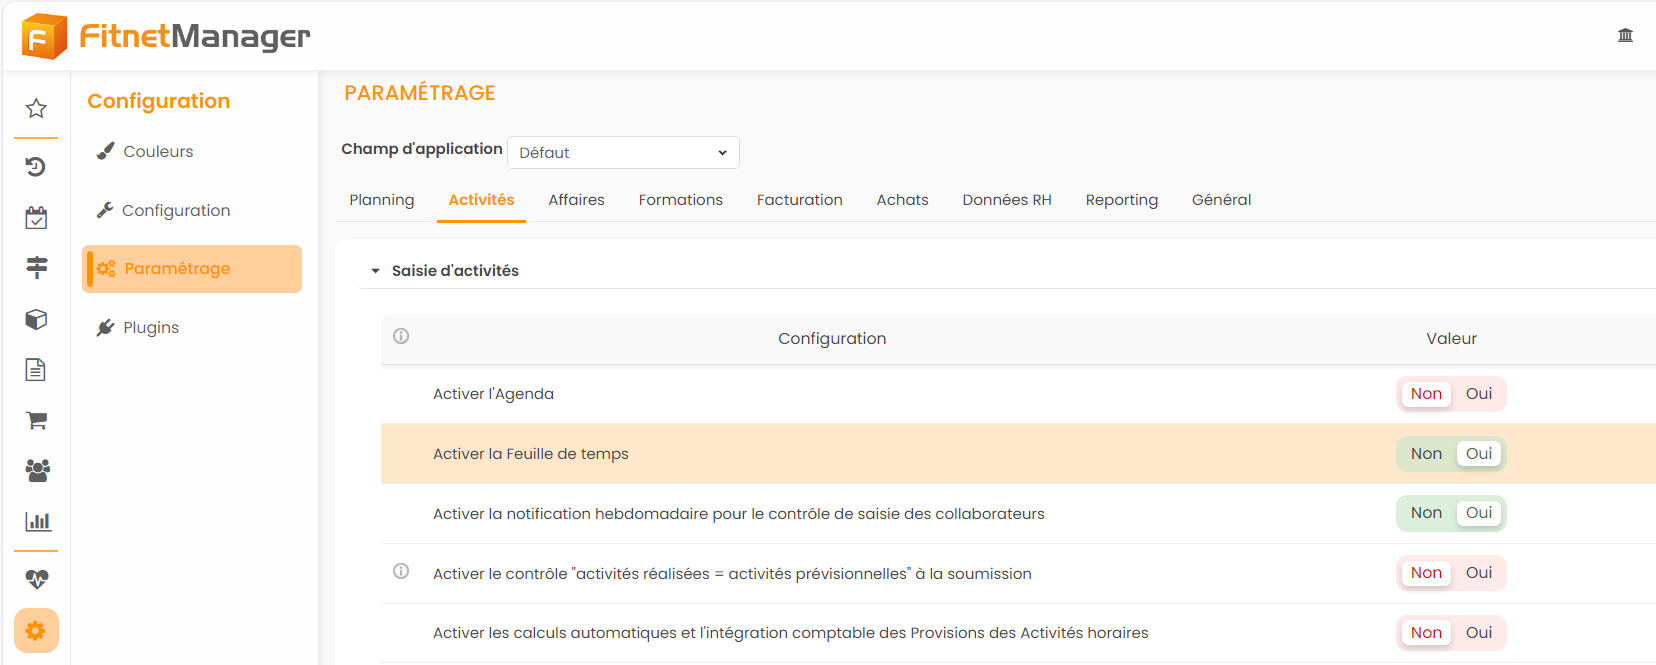The image size is (1656, 665).
Task: Click the favorites star icon in sidebar
Action: (36, 108)
